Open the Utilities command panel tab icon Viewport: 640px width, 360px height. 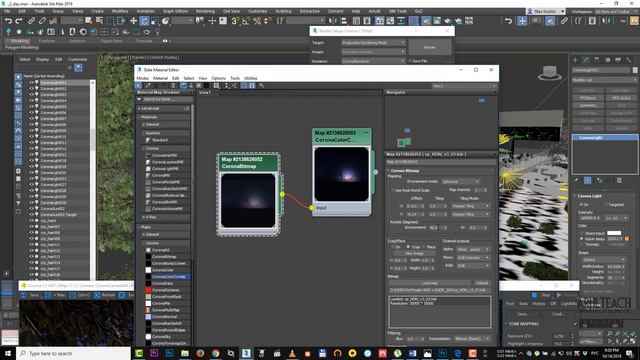[629, 60]
